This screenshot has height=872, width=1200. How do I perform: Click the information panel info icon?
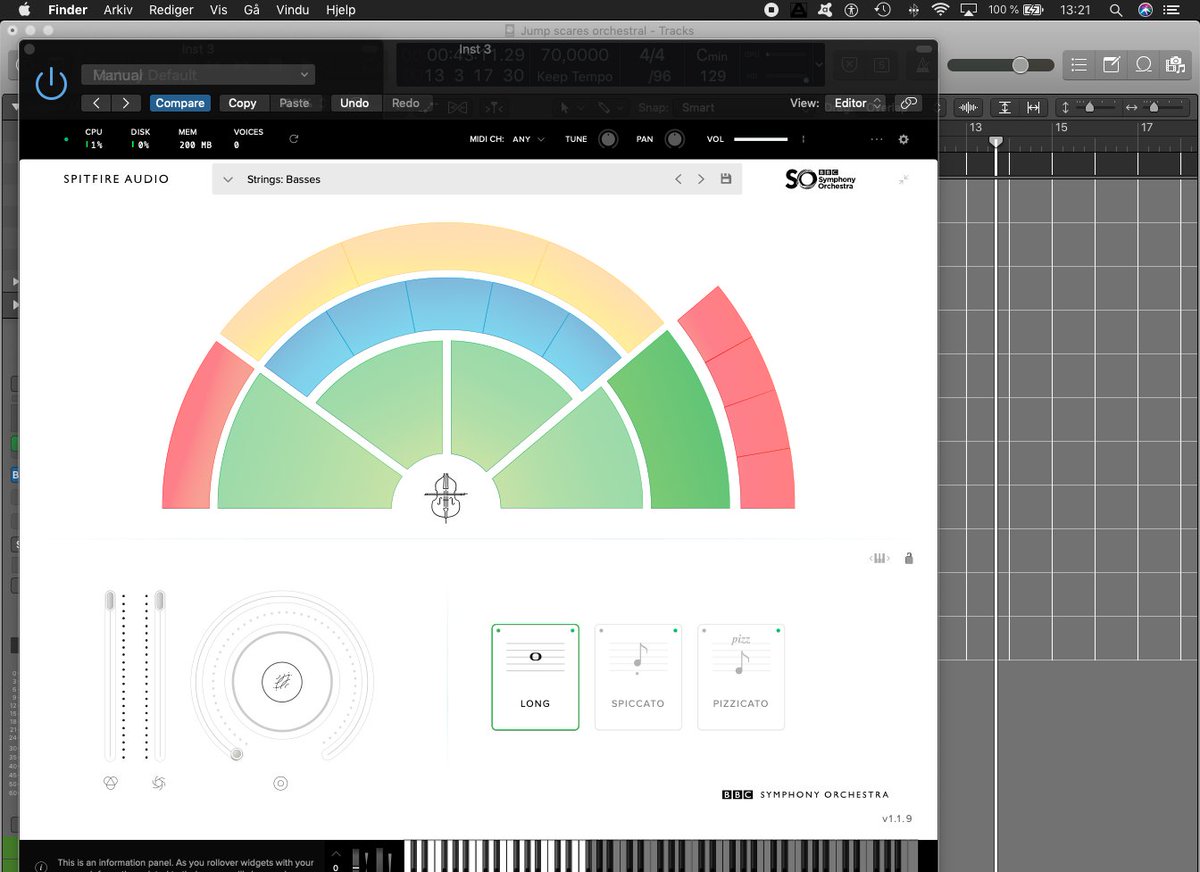point(41,867)
